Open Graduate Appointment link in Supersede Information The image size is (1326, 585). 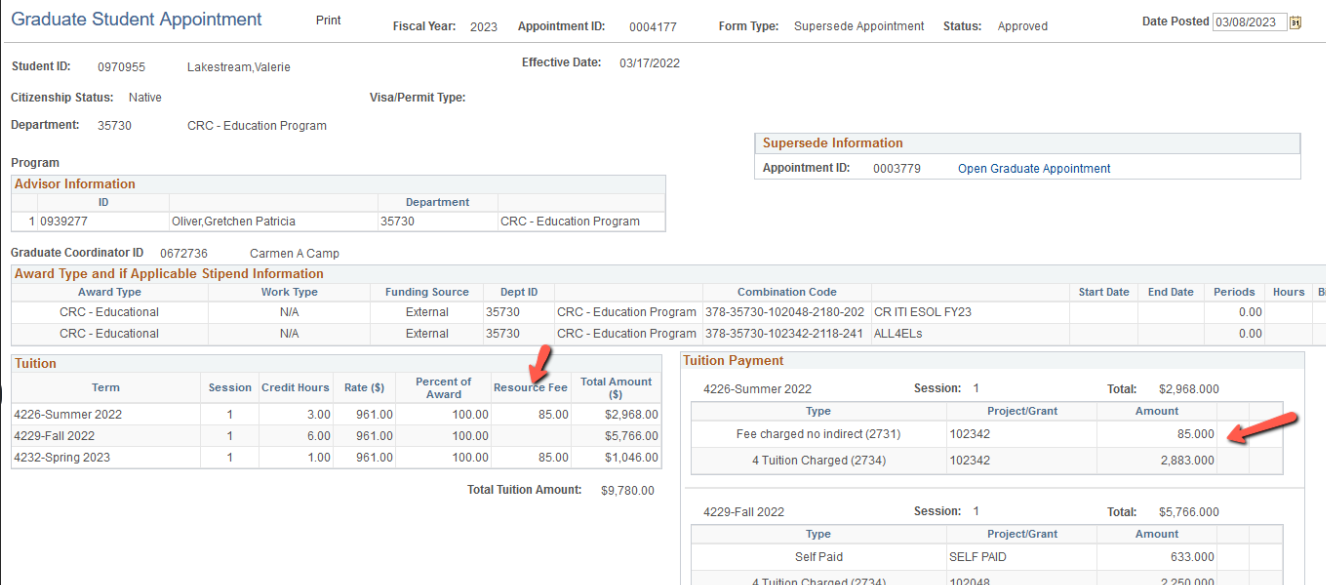point(1033,169)
